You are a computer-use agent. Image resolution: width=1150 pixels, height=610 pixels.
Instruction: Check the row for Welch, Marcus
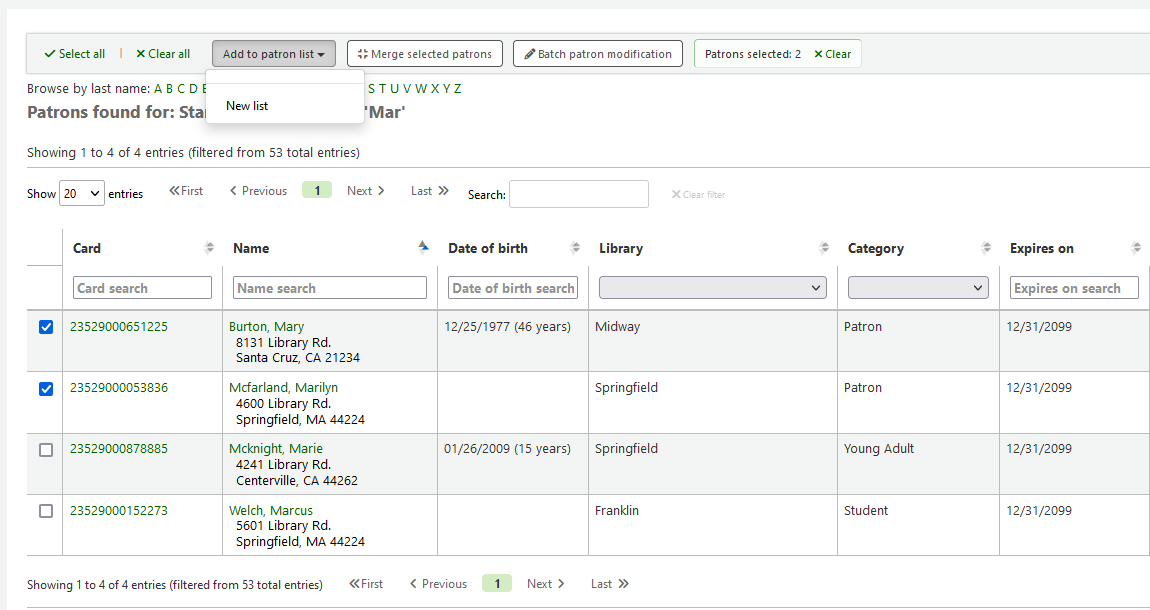pyautogui.click(x=45, y=511)
